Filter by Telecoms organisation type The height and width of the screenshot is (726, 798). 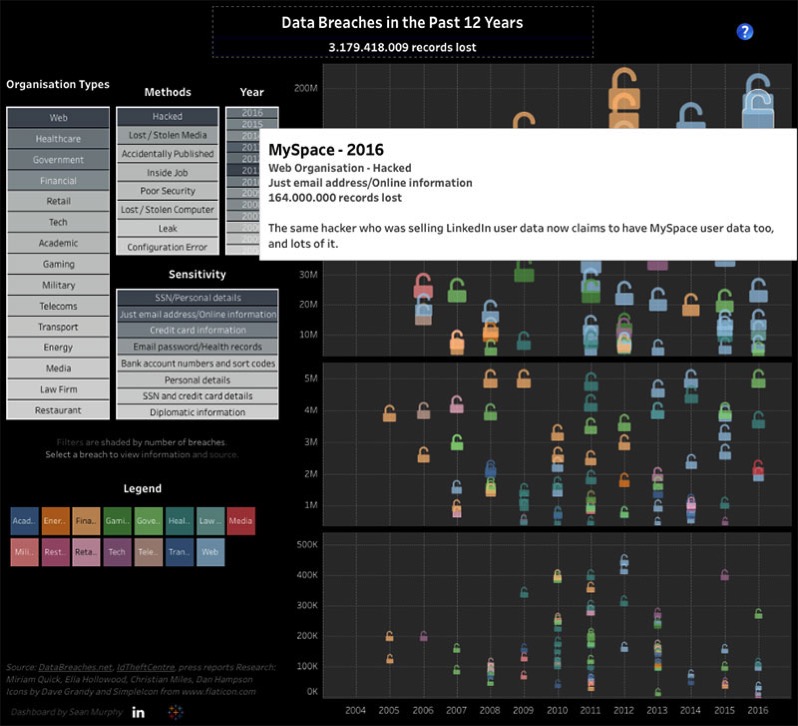point(58,306)
